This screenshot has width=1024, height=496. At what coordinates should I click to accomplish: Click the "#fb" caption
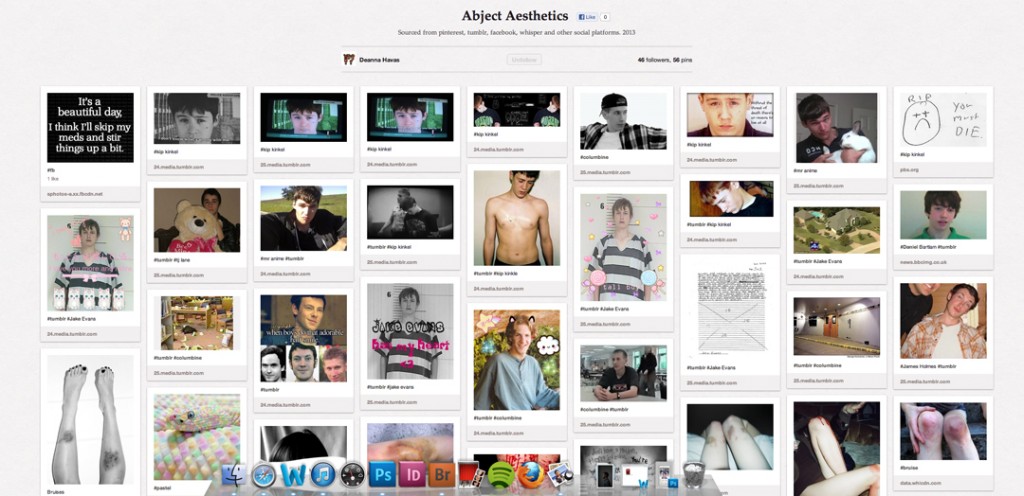[x=50, y=170]
